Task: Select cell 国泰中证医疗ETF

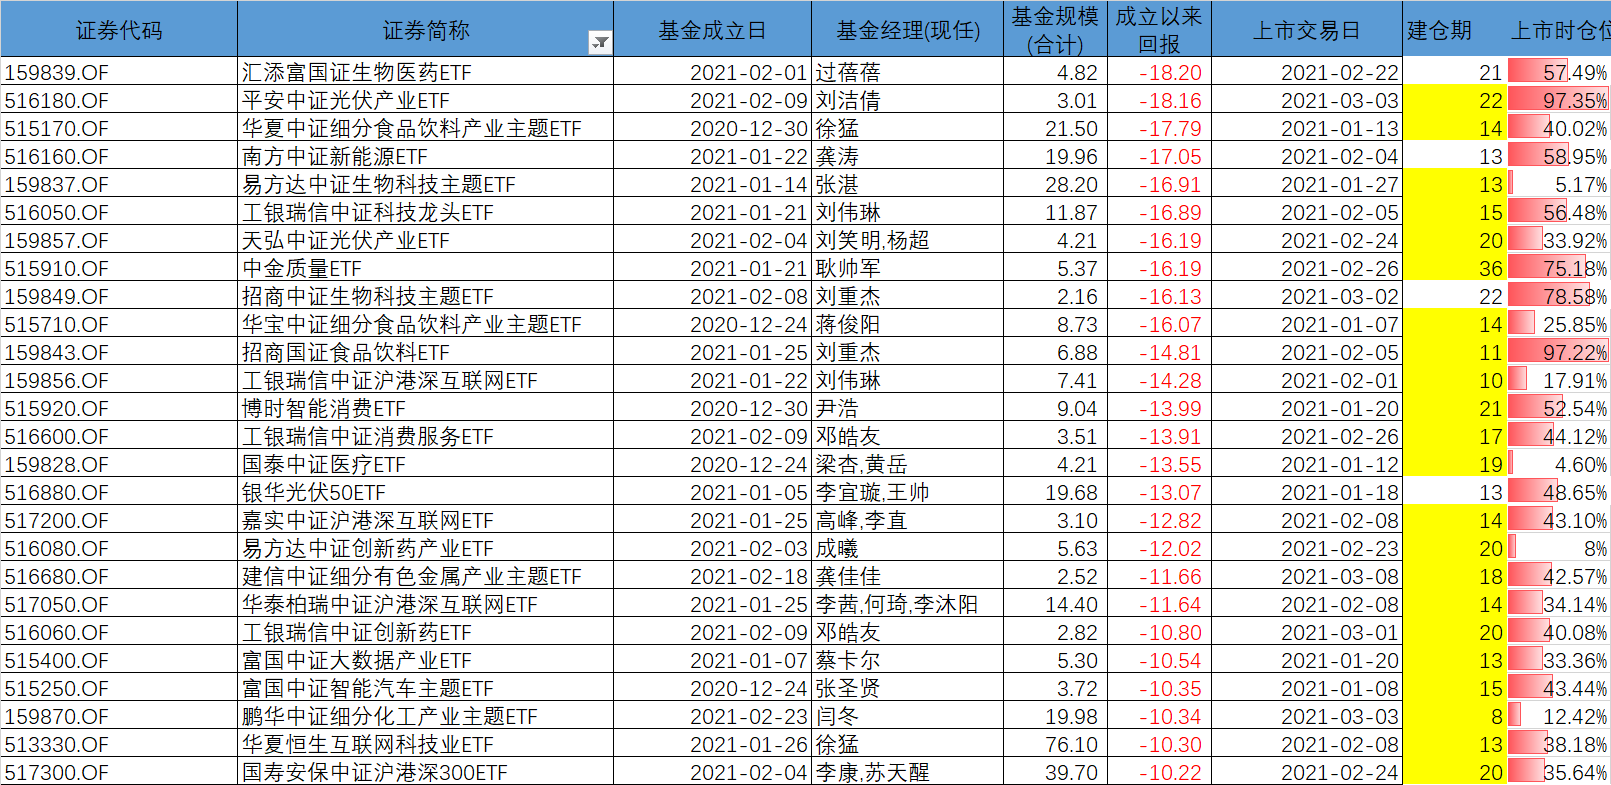Action: (x=425, y=464)
